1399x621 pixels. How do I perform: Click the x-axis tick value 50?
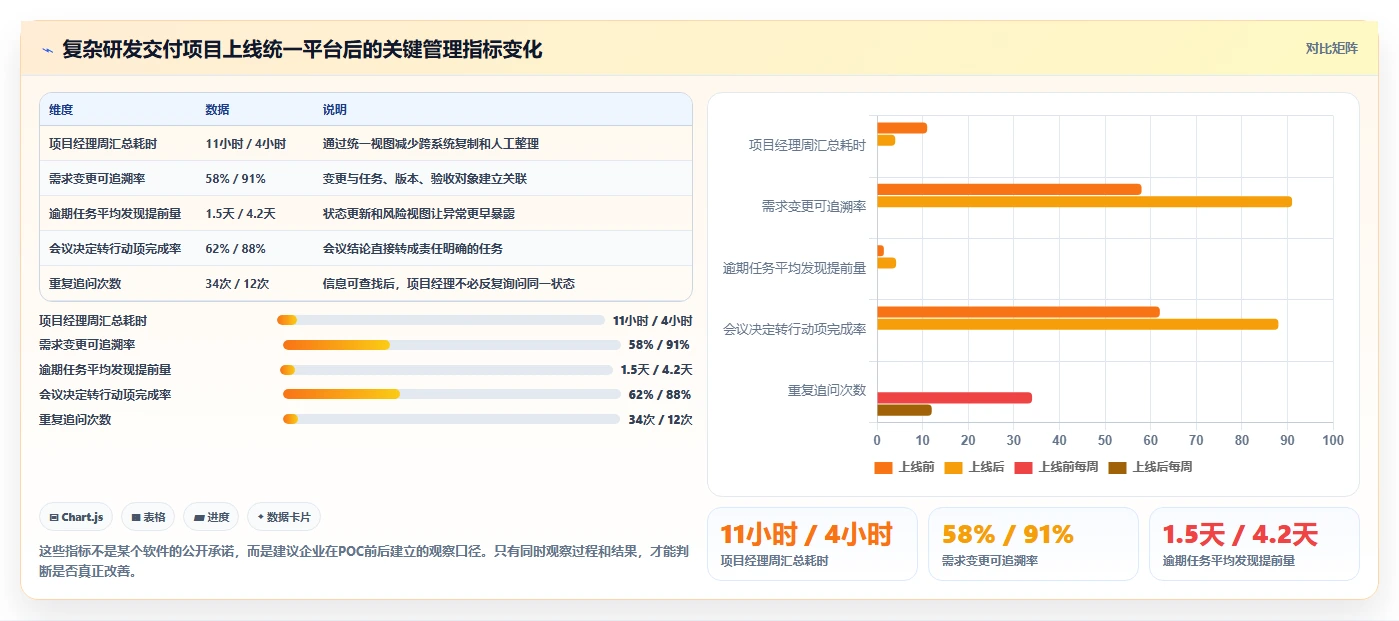1105,440
